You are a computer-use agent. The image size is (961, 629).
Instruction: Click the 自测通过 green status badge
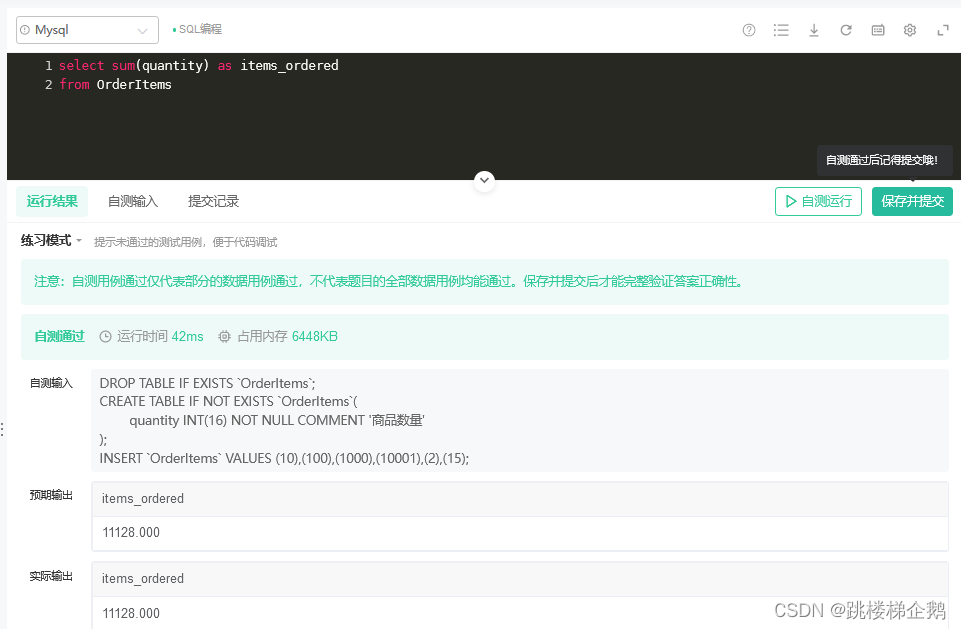tap(59, 336)
